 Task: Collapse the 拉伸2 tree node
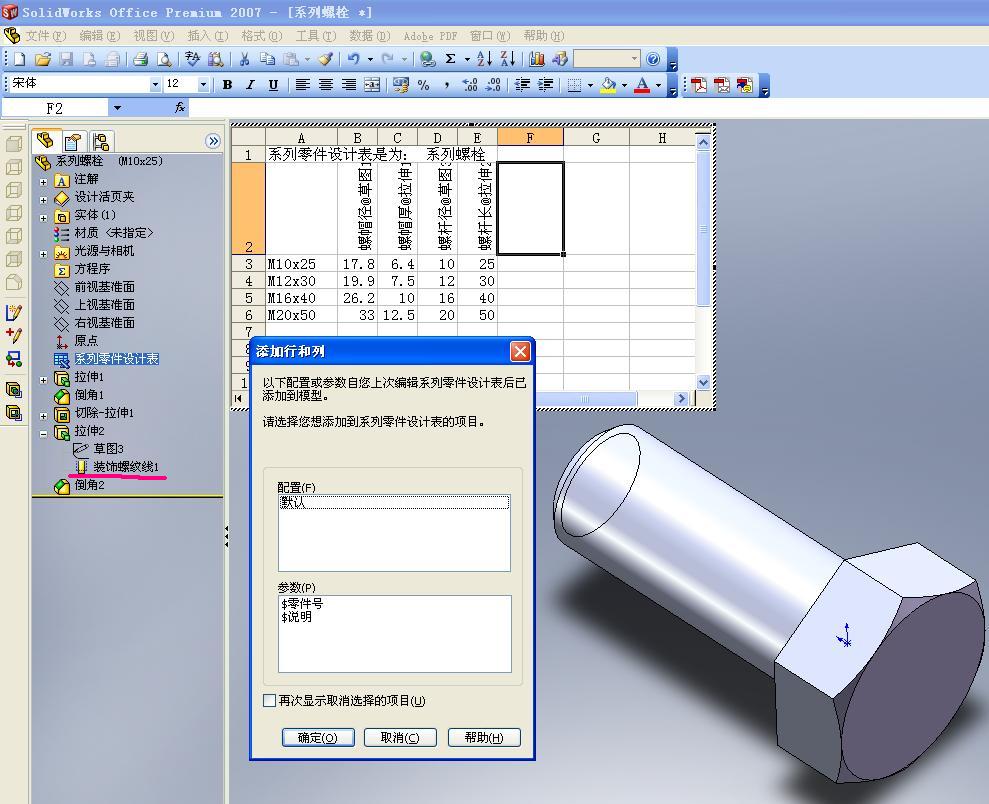[x=44, y=434]
